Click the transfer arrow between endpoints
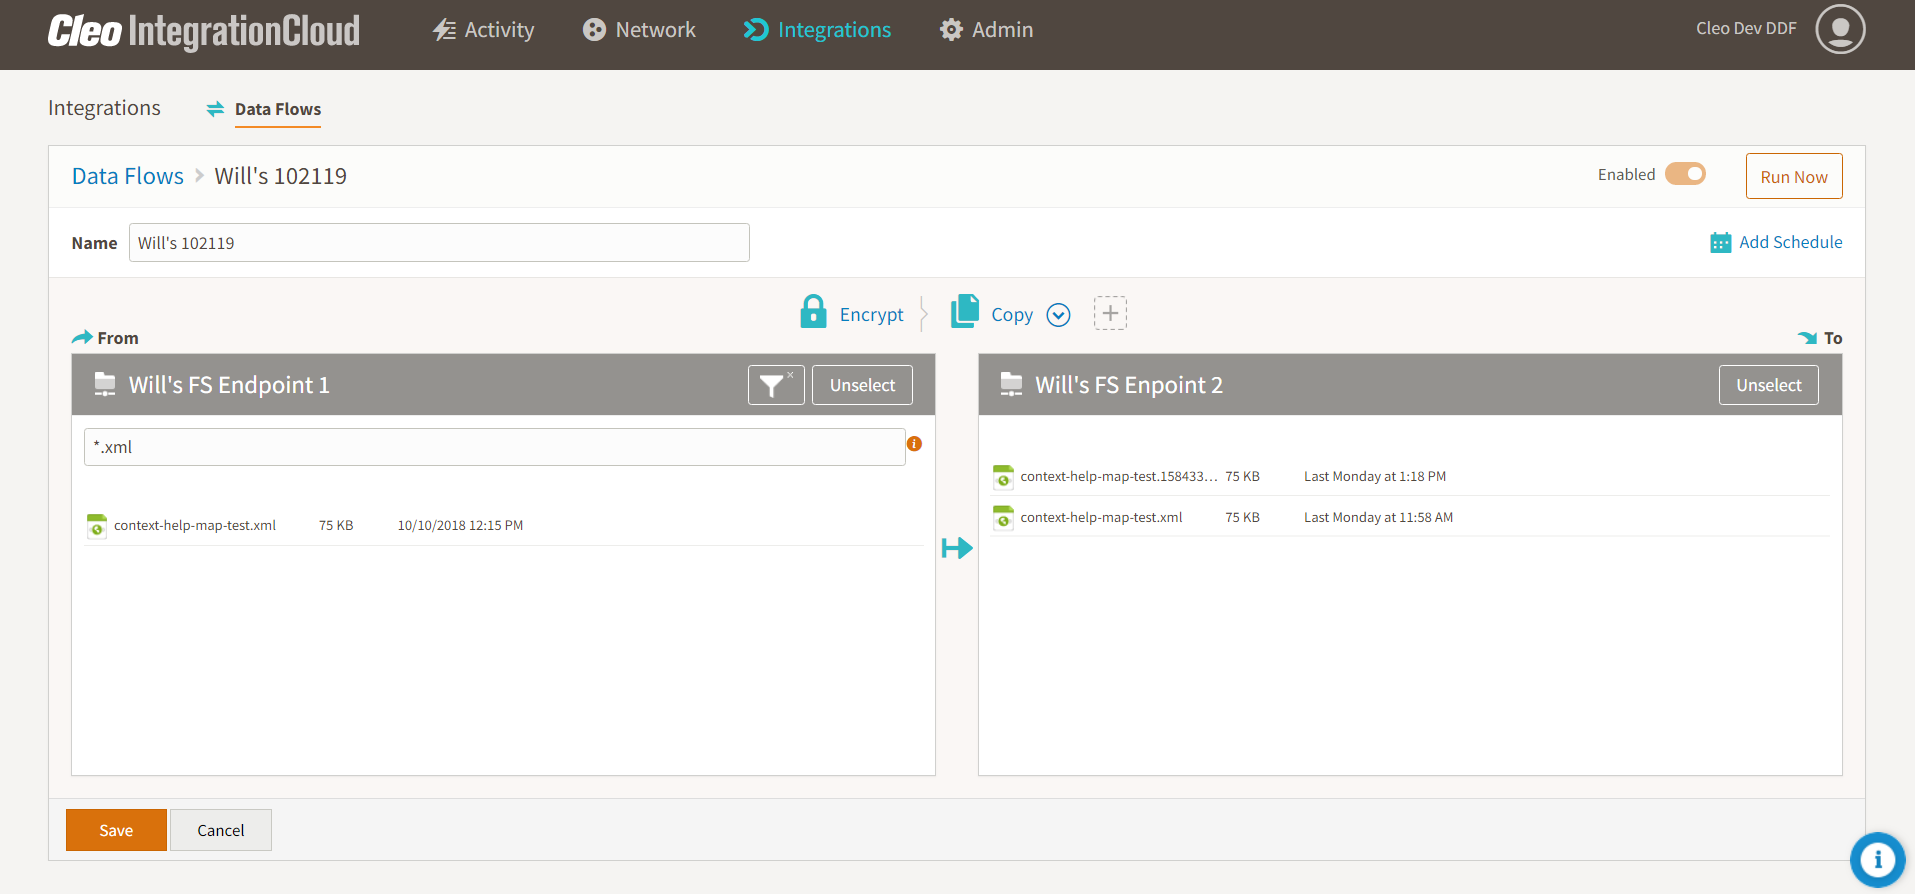This screenshot has height=894, width=1915. (956, 548)
